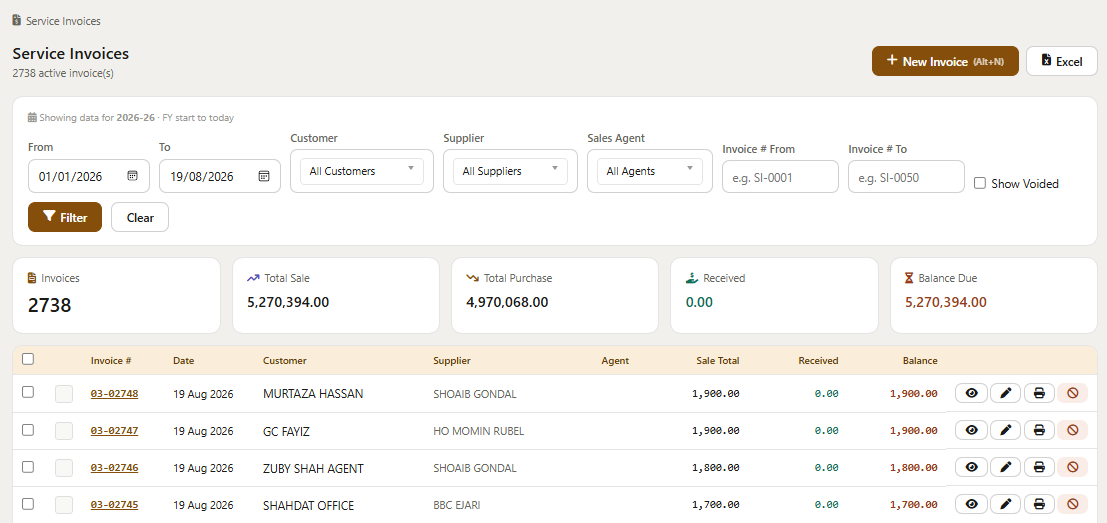Viewport: 1107px width, 523px height.
Task: Click the Sale Total column header
Action: coord(718,361)
